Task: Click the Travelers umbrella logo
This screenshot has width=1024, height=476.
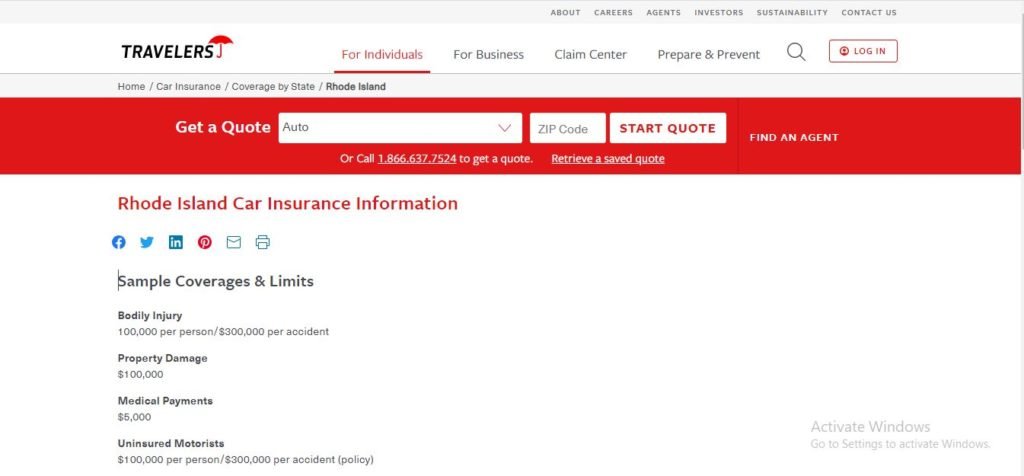Action: coord(177,48)
